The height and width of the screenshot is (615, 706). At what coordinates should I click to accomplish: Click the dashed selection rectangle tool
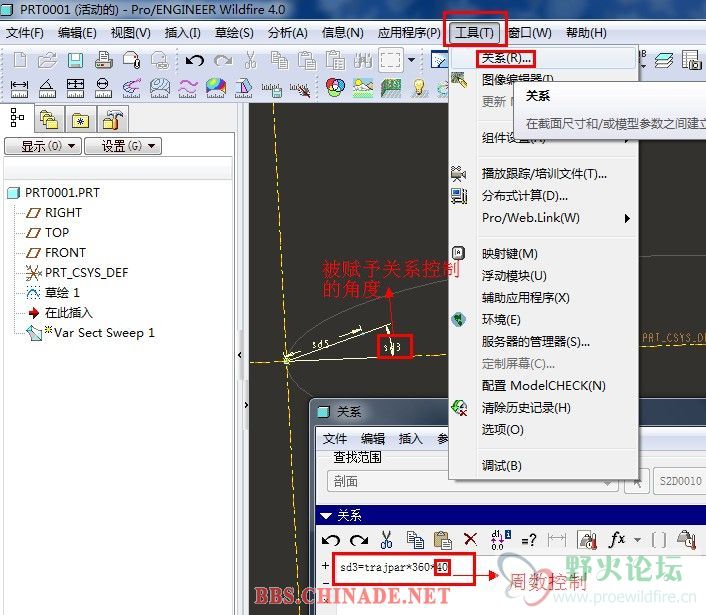click(390, 60)
